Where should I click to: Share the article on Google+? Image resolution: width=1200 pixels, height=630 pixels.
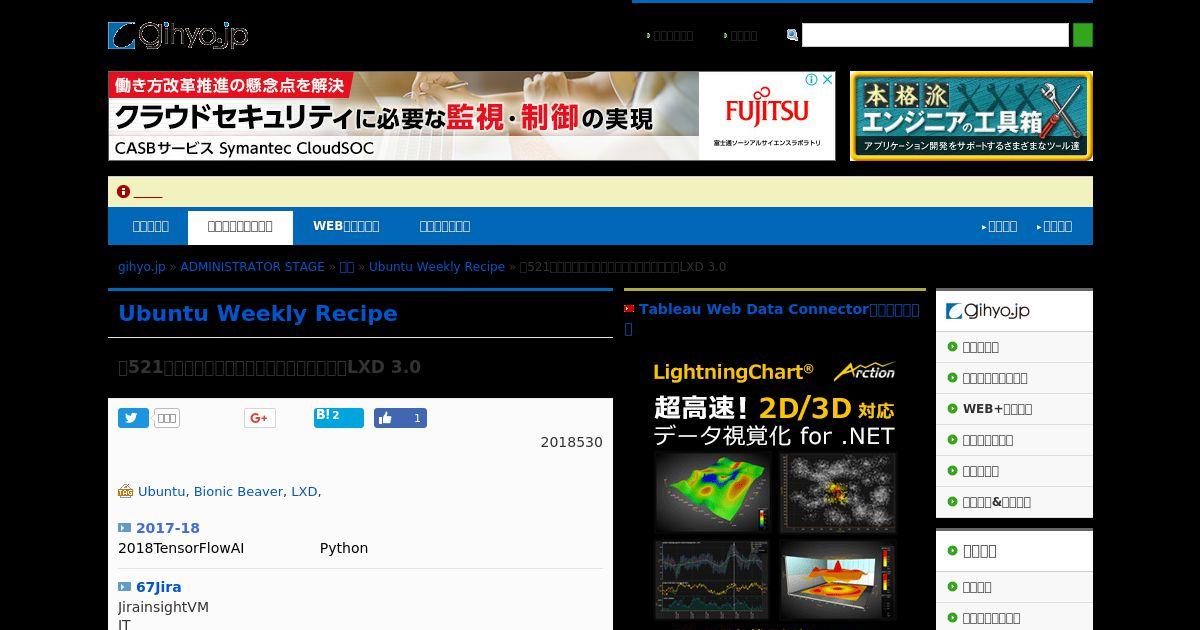point(260,418)
